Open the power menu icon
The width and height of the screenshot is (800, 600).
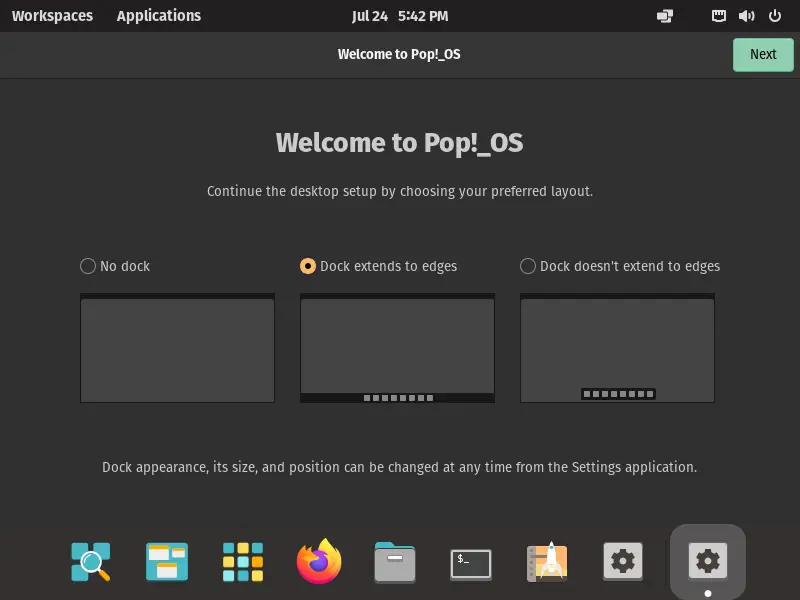pyautogui.click(x=774, y=16)
